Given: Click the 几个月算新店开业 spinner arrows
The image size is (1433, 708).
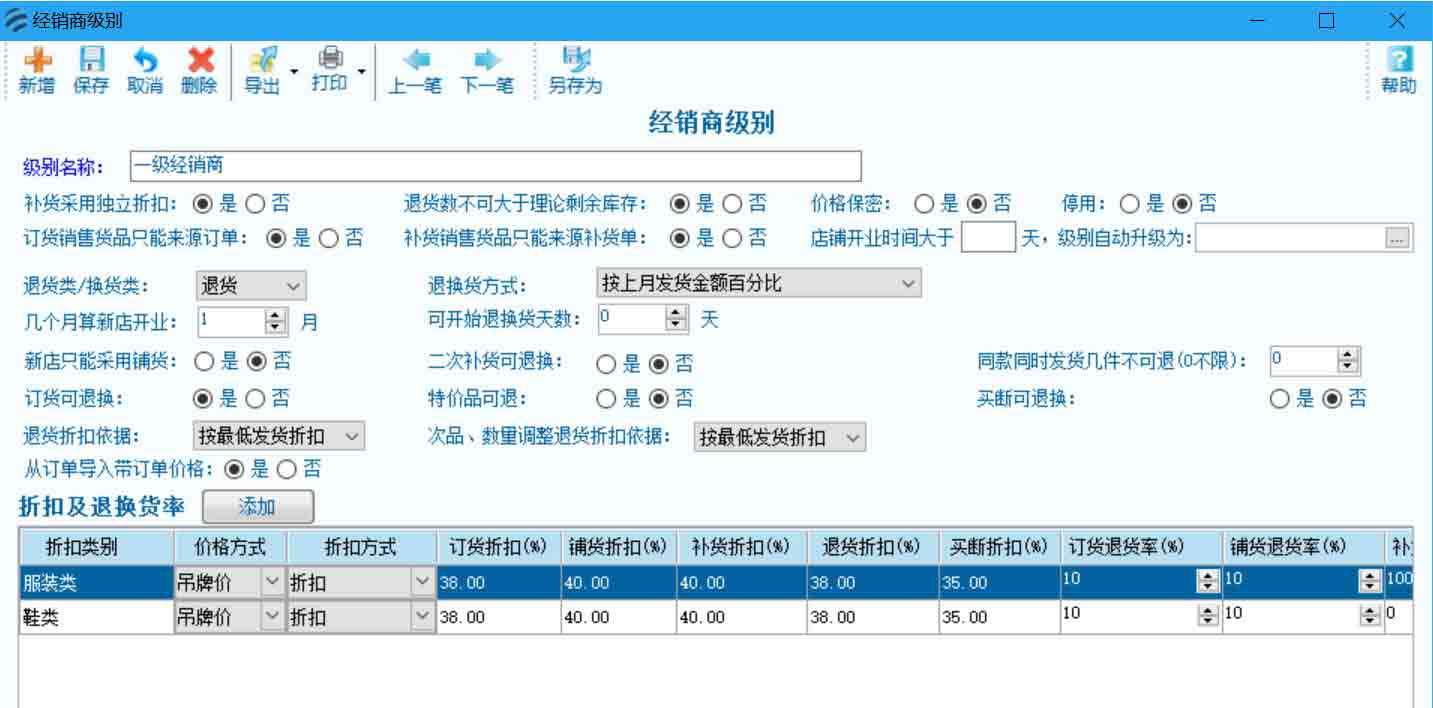Looking at the screenshot, I should (x=275, y=322).
